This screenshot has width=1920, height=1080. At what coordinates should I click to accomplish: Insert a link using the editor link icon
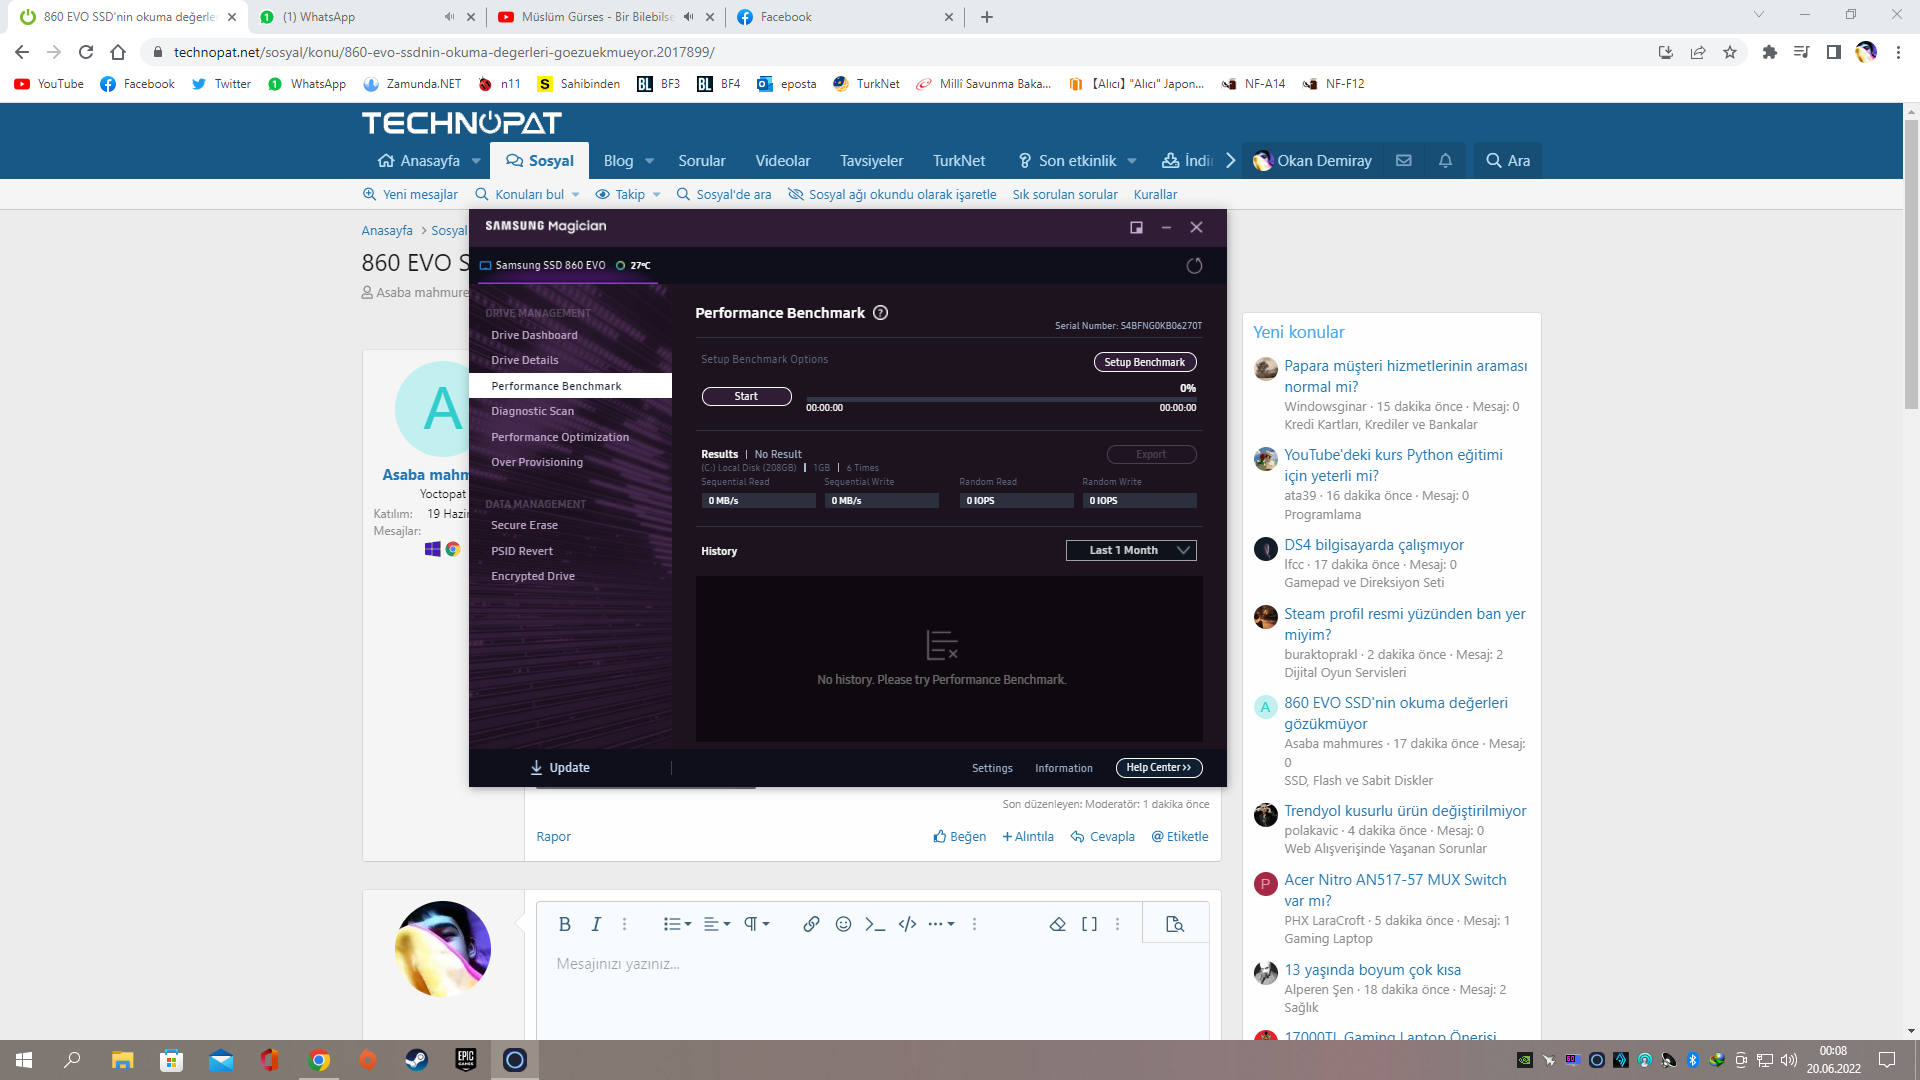811,924
